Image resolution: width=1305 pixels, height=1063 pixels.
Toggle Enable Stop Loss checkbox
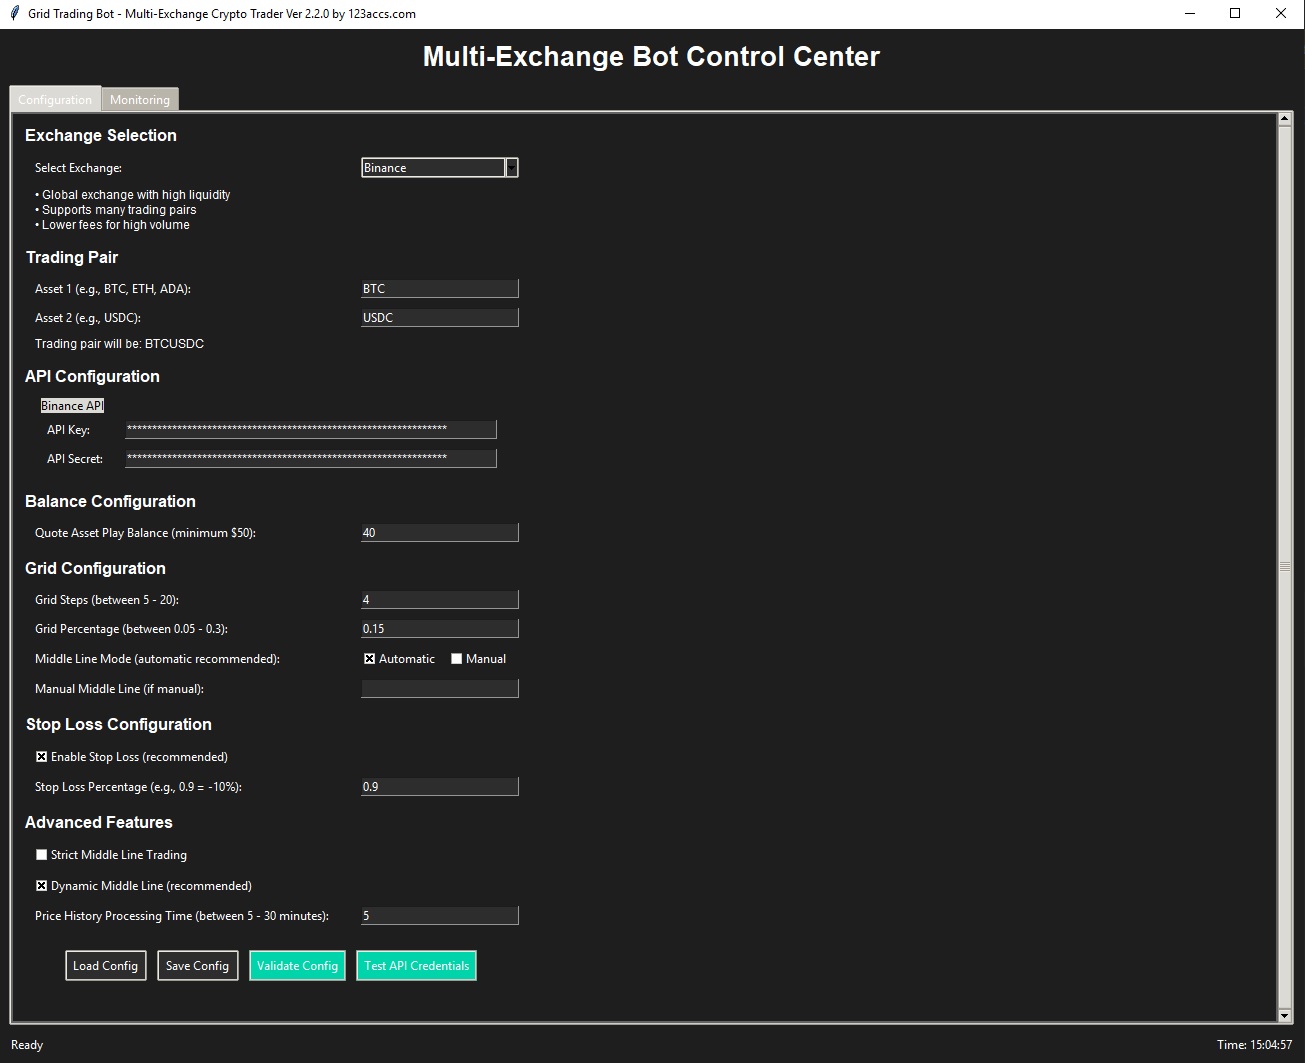(42, 757)
